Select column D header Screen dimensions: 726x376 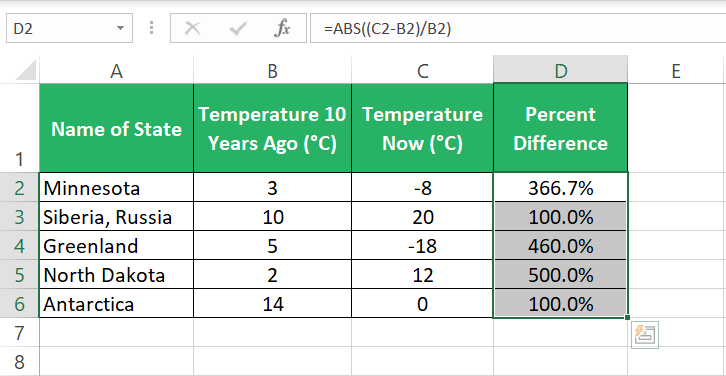tap(560, 71)
